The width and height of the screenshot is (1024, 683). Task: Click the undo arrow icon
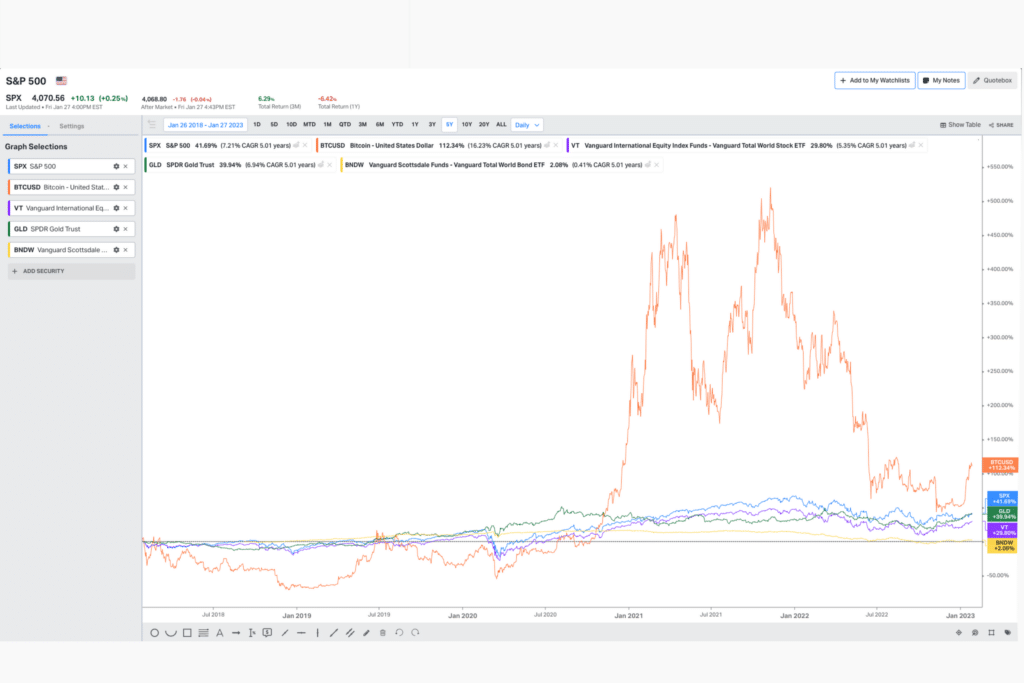(399, 633)
